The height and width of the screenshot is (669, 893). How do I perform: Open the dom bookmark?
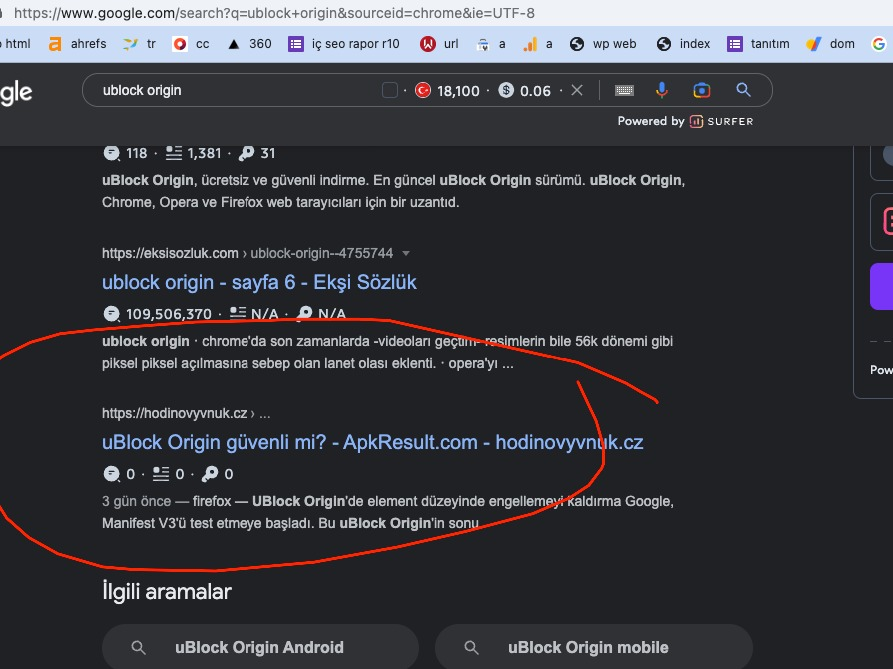830,44
